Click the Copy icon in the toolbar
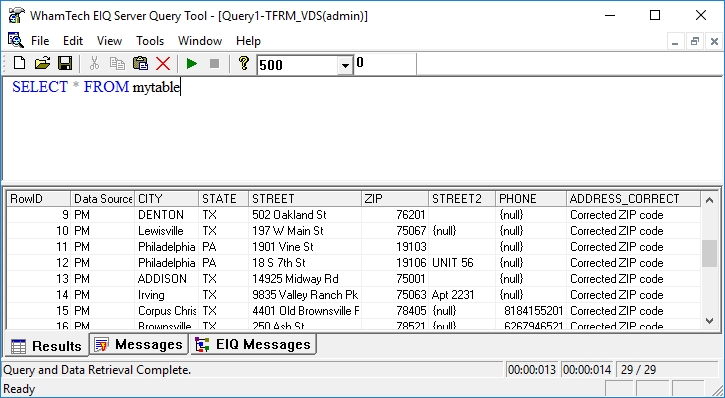Viewport: 725px width, 398px height. click(117, 63)
